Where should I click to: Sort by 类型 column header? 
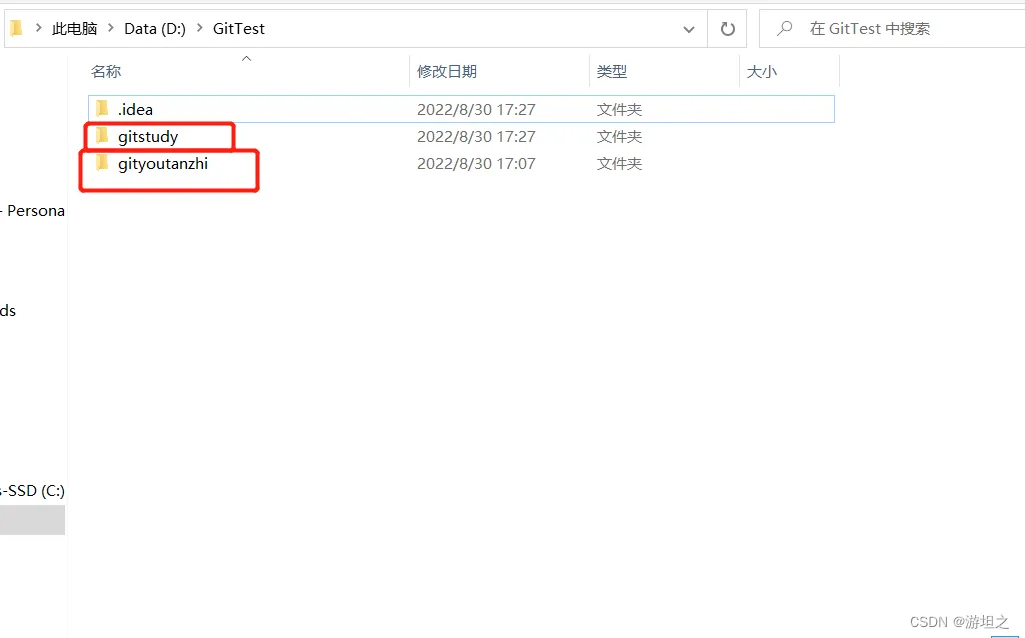[612, 71]
